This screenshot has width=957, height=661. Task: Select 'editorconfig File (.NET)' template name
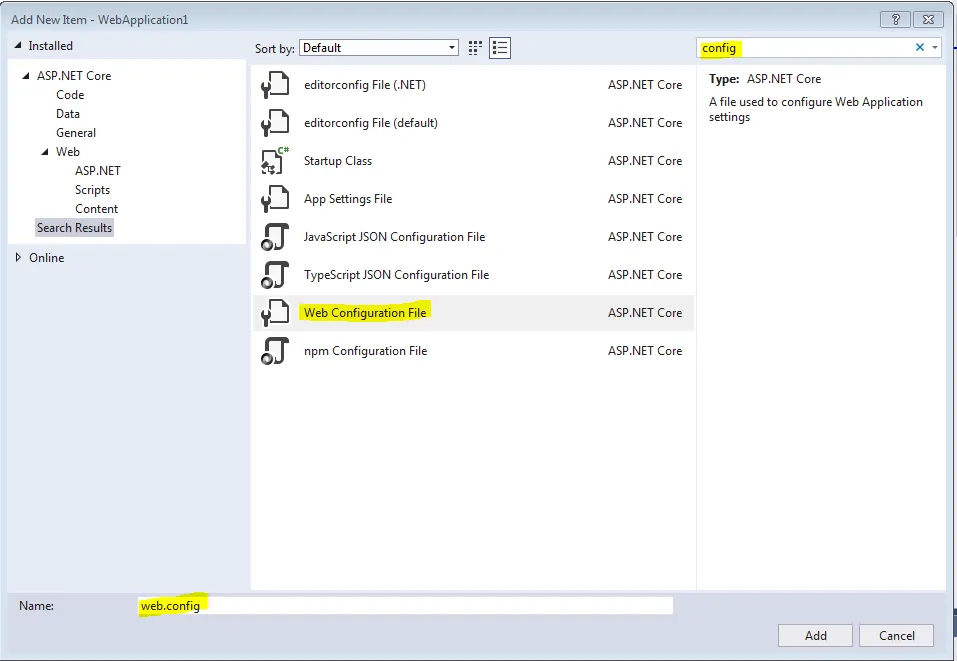point(365,85)
